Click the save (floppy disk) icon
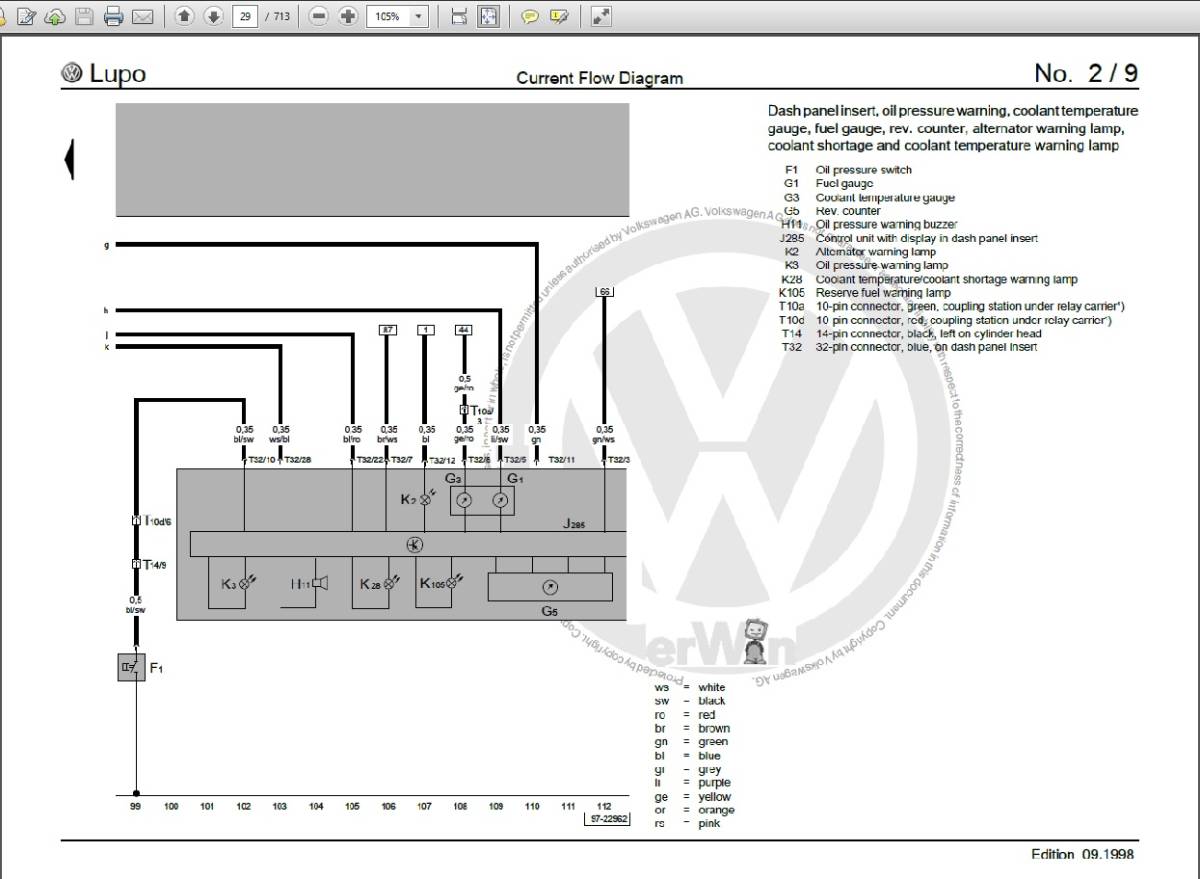The image size is (1200, 879). (x=84, y=16)
